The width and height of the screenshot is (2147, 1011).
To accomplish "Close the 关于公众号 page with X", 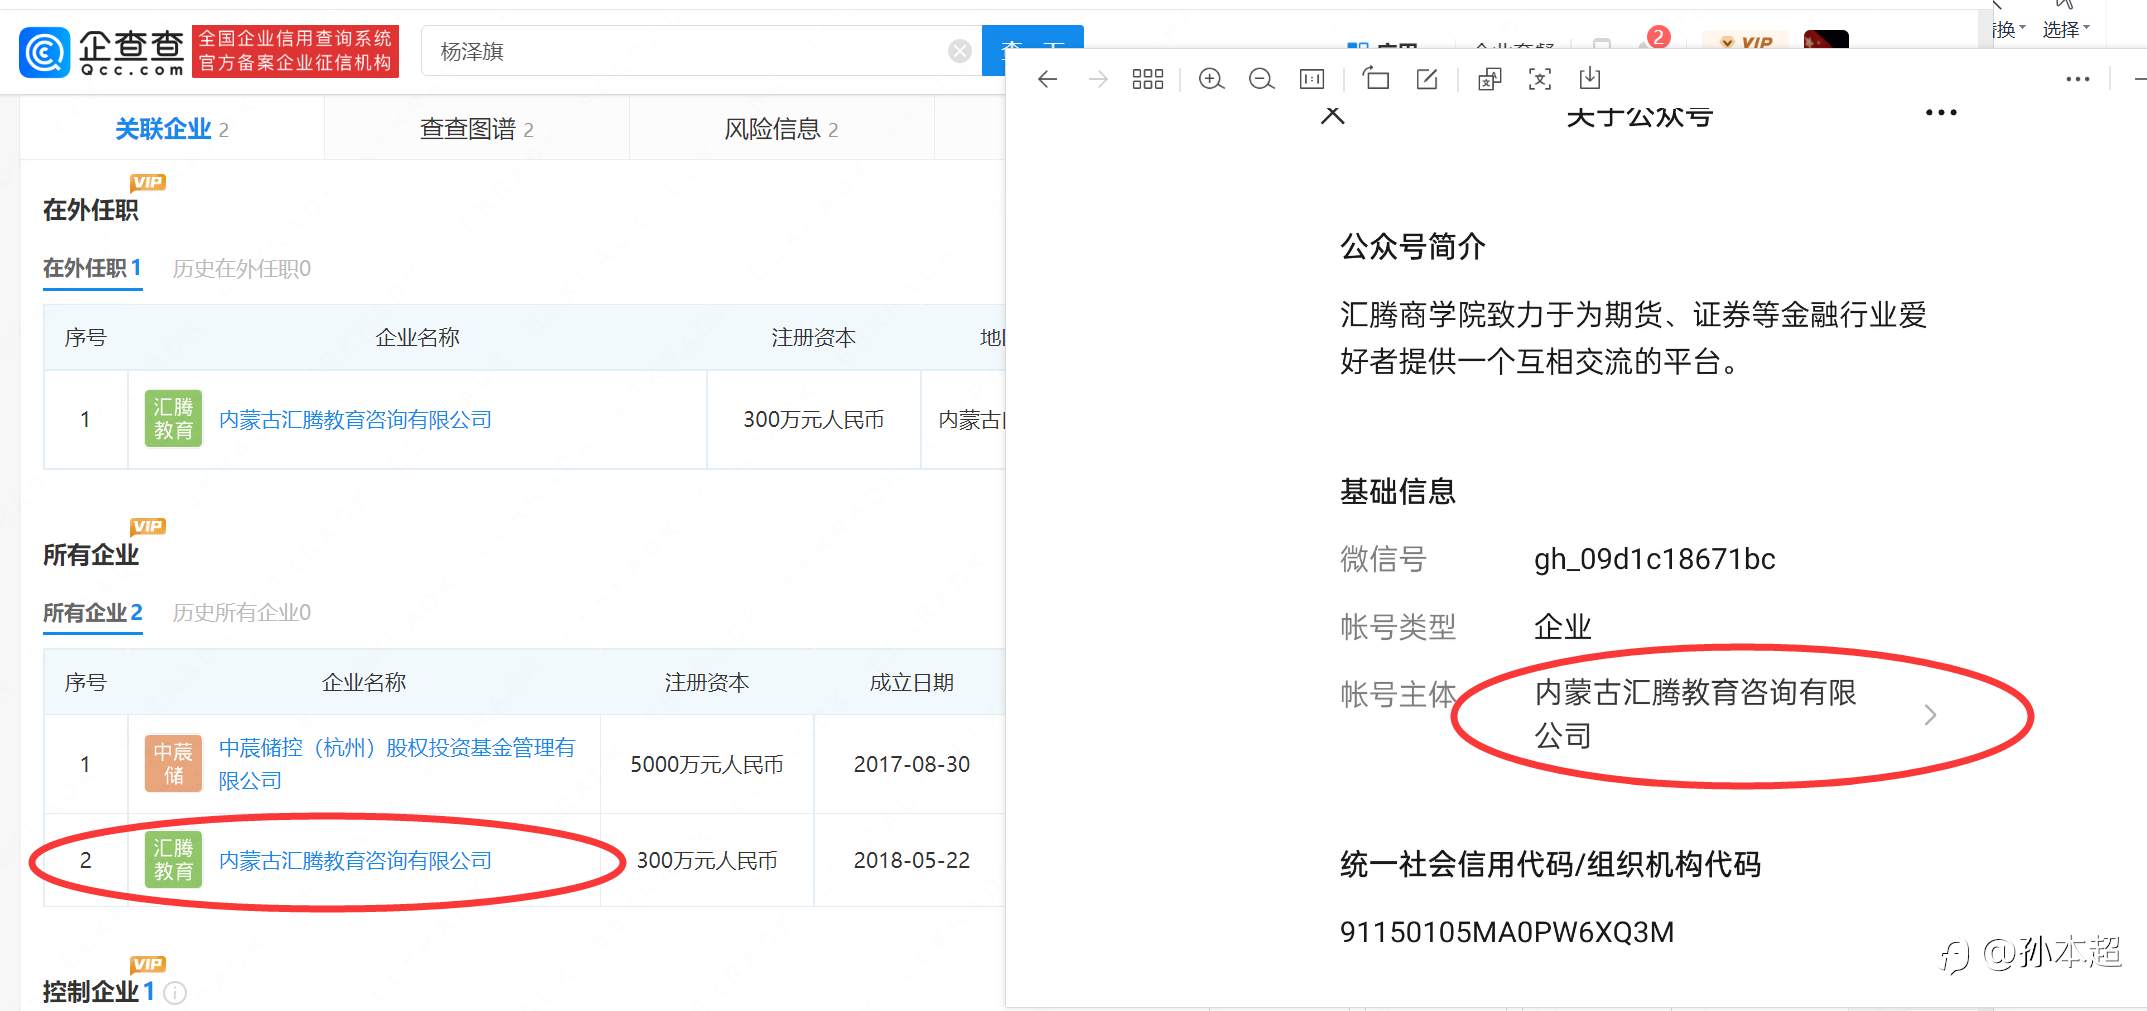I will click(1332, 116).
